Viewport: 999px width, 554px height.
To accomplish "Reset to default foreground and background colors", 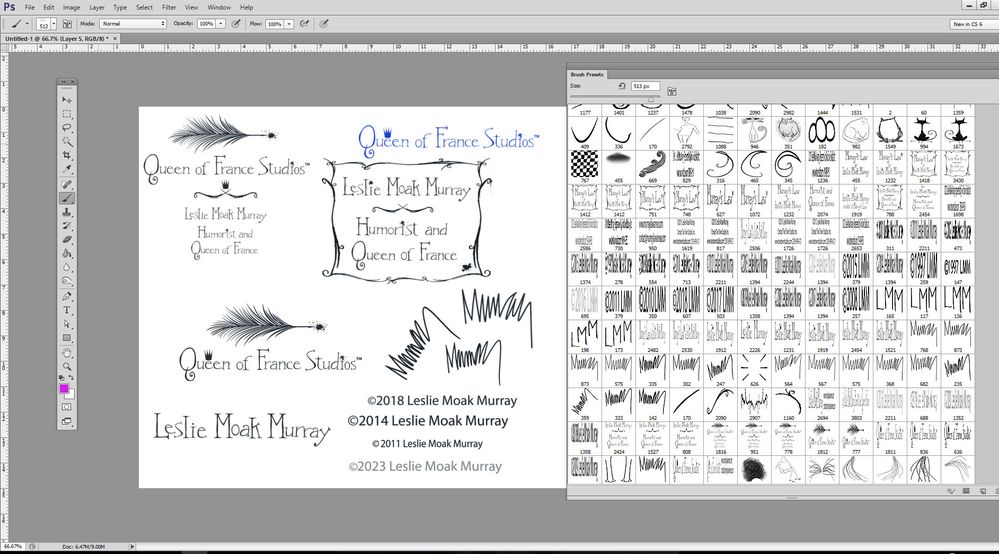I will 62,378.
